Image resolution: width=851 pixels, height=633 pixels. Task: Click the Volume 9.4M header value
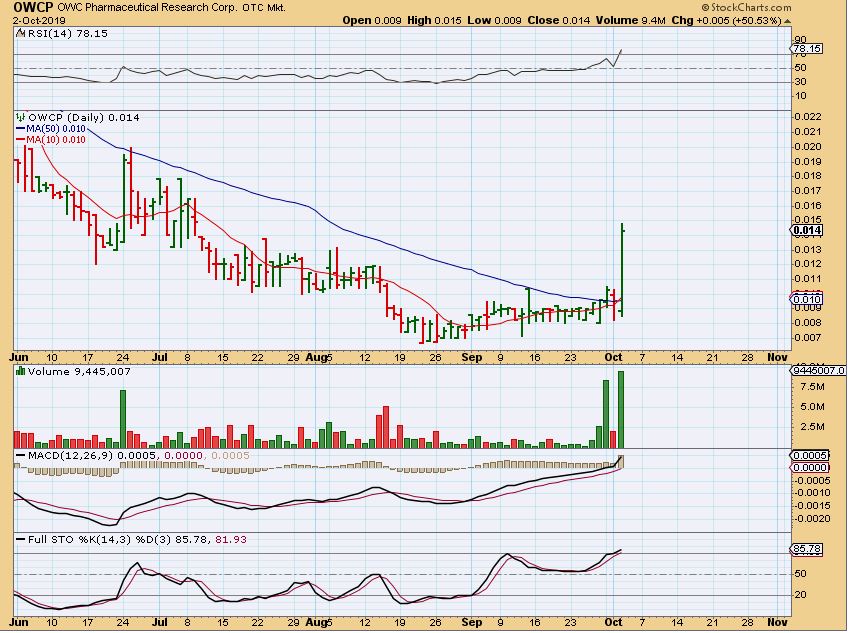coord(631,21)
